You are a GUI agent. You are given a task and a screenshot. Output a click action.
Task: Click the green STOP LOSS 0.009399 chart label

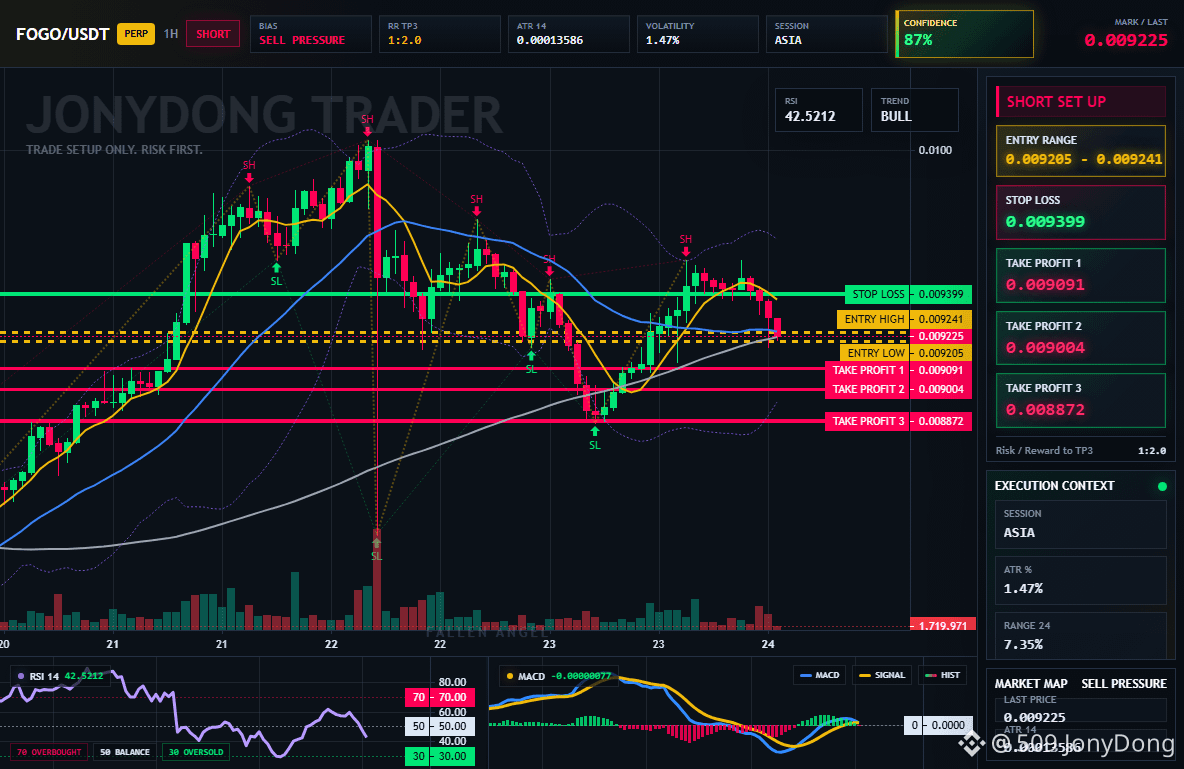click(x=908, y=295)
